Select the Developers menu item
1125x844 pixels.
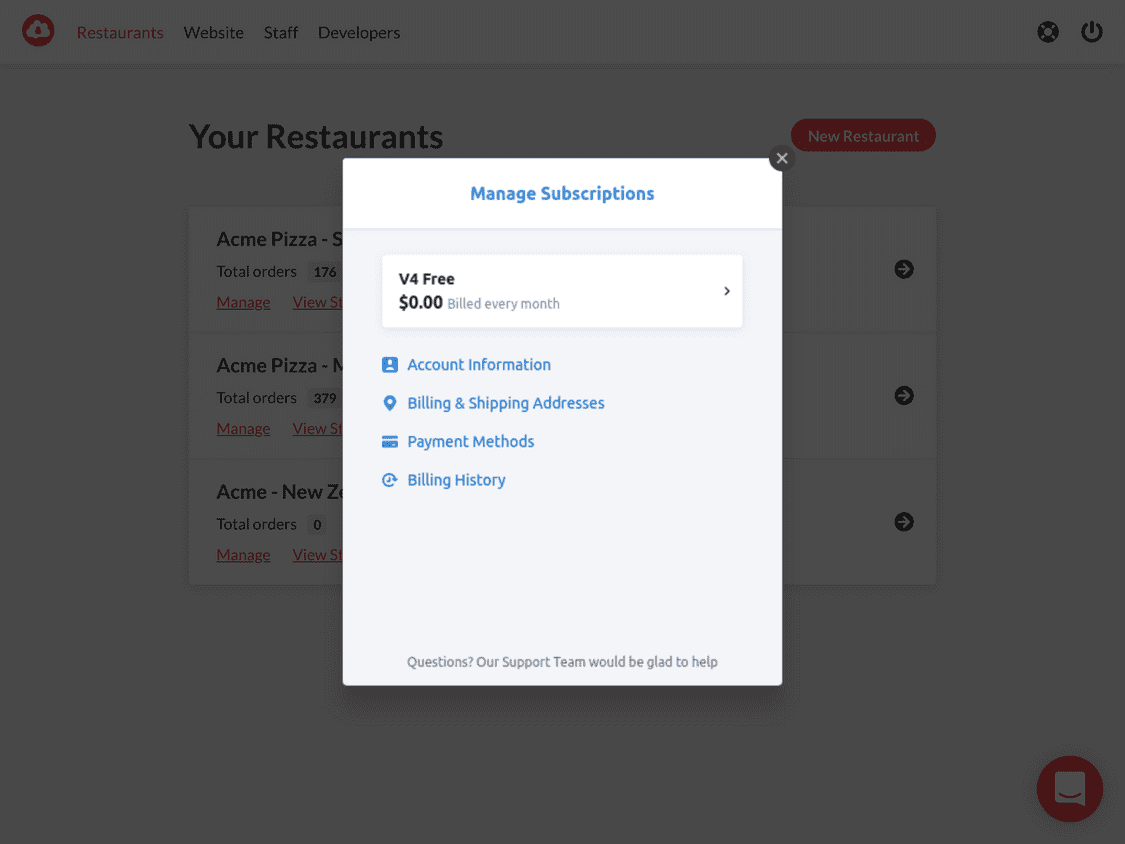click(359, 32)
